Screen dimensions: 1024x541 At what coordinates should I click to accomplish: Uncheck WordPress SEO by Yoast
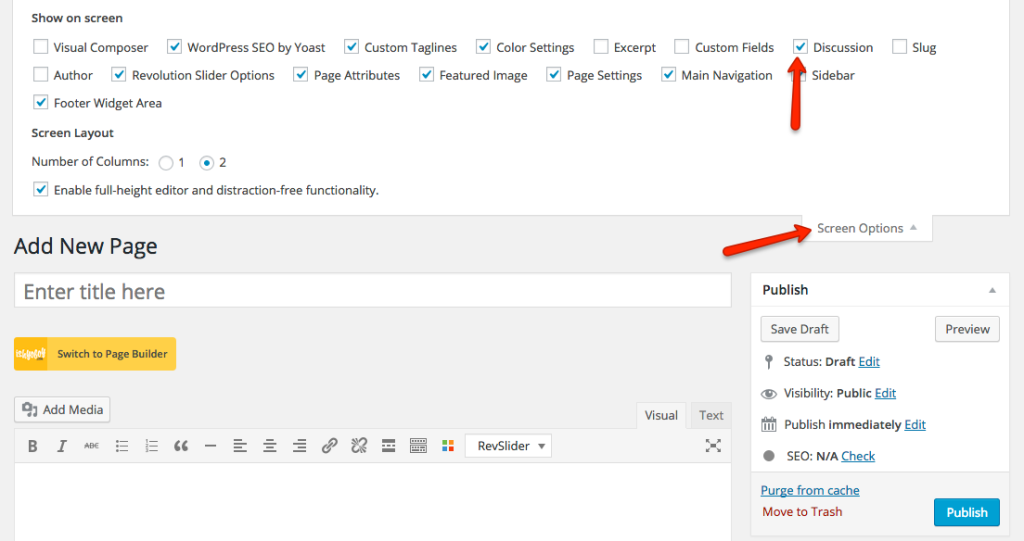tap(174, 47)
